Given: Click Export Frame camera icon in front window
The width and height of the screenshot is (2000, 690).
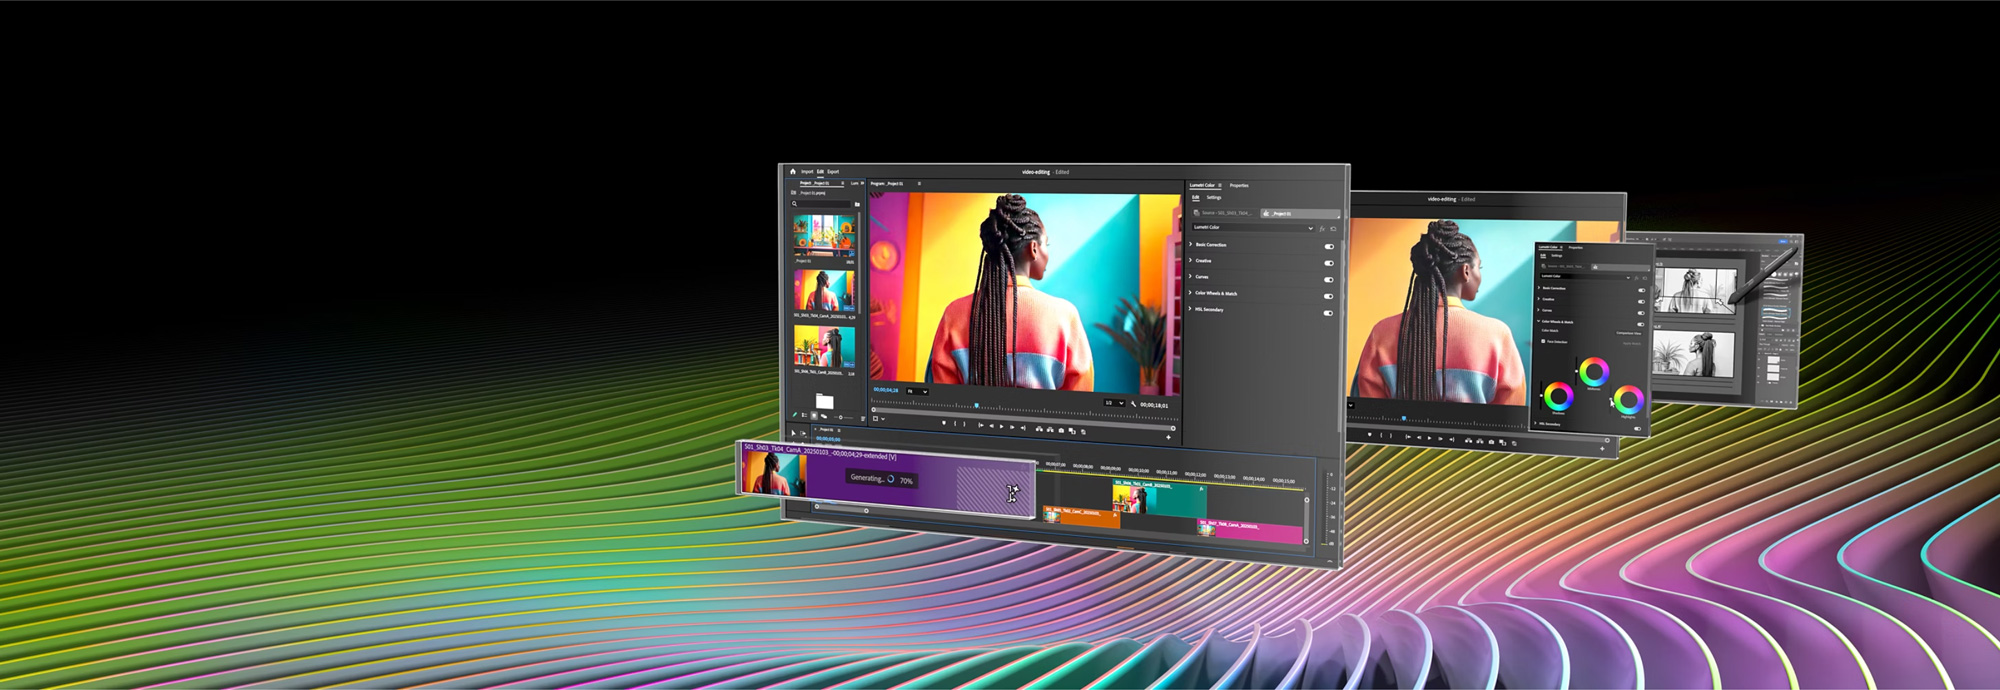Looking at the screenshot, I should click(x=1061, y=430).
